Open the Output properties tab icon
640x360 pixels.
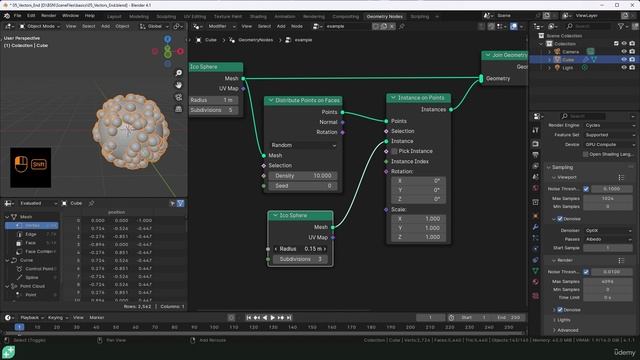(x=536, y=155)
